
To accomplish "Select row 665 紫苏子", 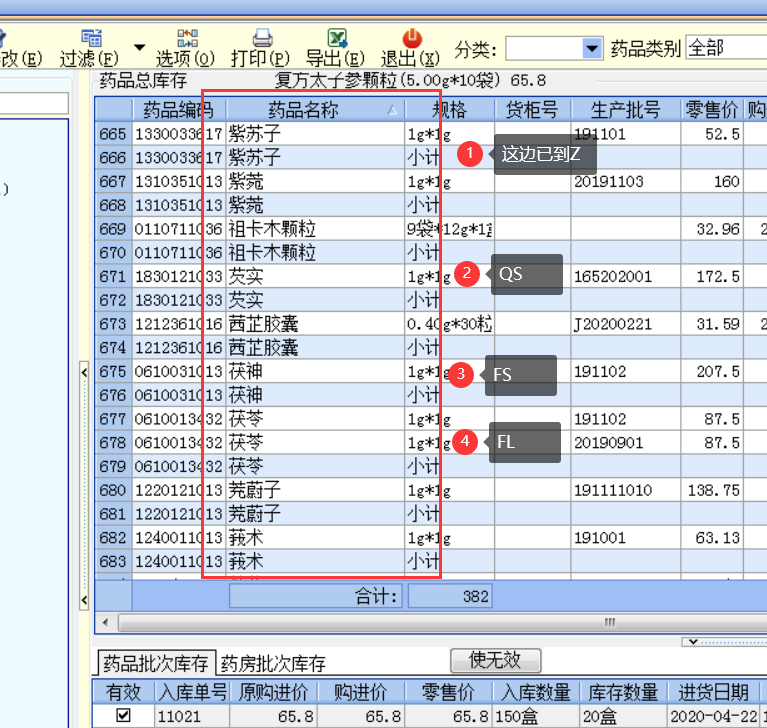I will tap(430, 134).
